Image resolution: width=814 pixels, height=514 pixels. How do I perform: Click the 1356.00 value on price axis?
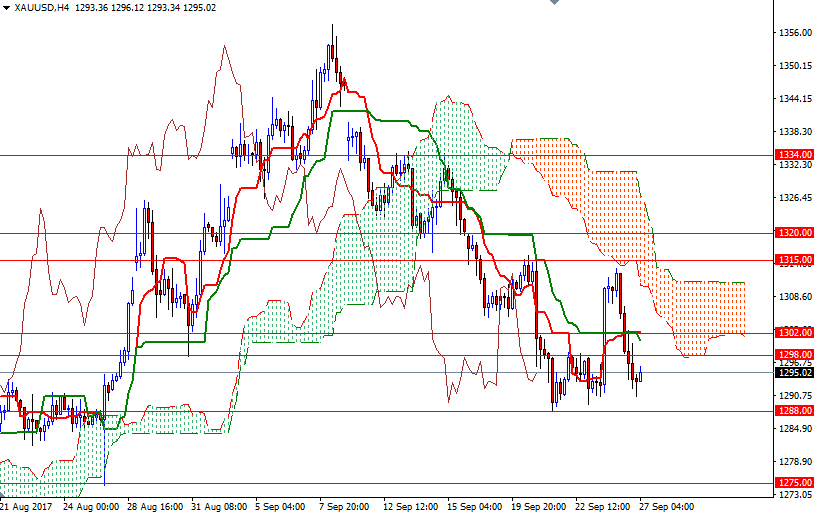(x=793, y=33)
